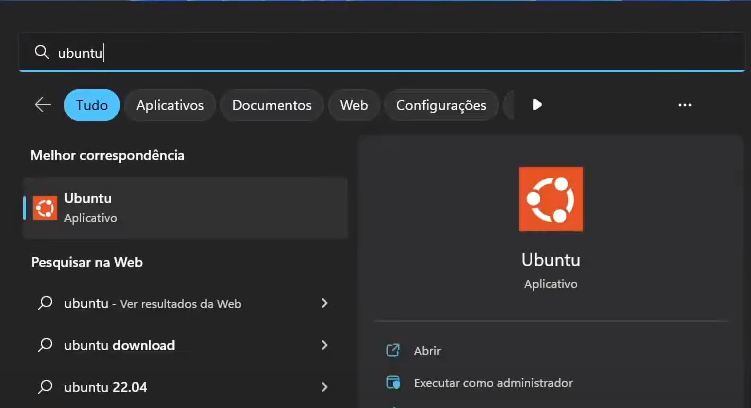
Task: Switch to the Web filter
Action: click(354, 105)
